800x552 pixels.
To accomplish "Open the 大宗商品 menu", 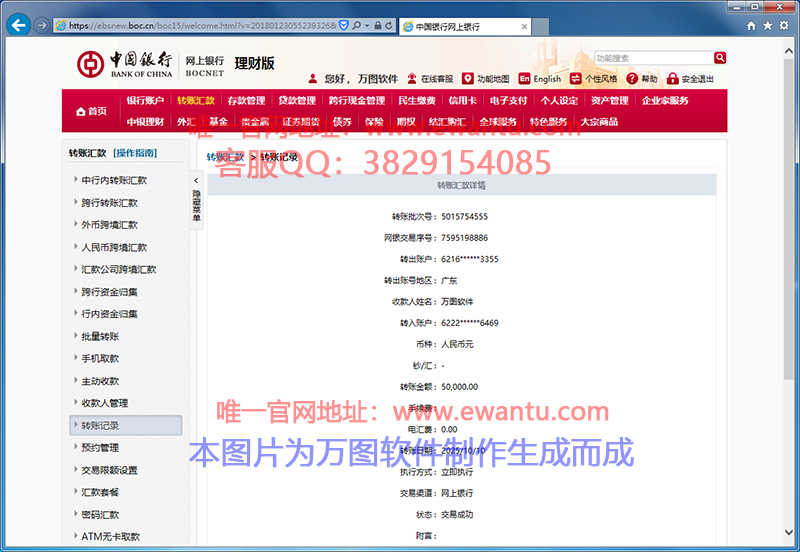I will click(x=599, y=121).
